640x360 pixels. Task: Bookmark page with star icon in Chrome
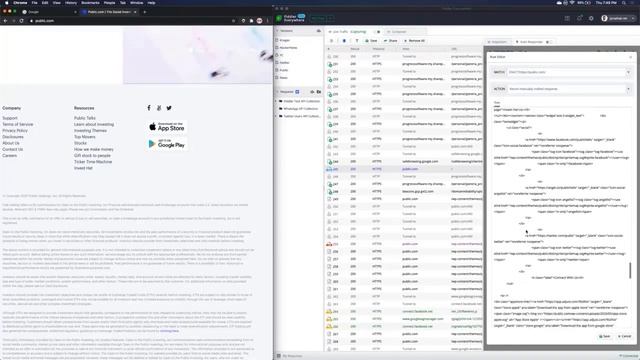[x=233, y=20]
